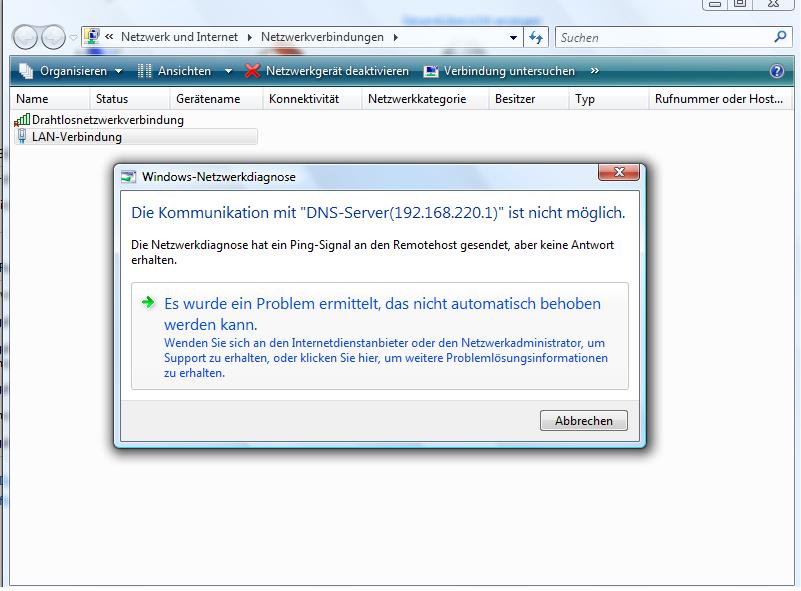Sort by the Netzwerkkategorie column header
Screen dimensions: 801x591
[x=425, y=99]
